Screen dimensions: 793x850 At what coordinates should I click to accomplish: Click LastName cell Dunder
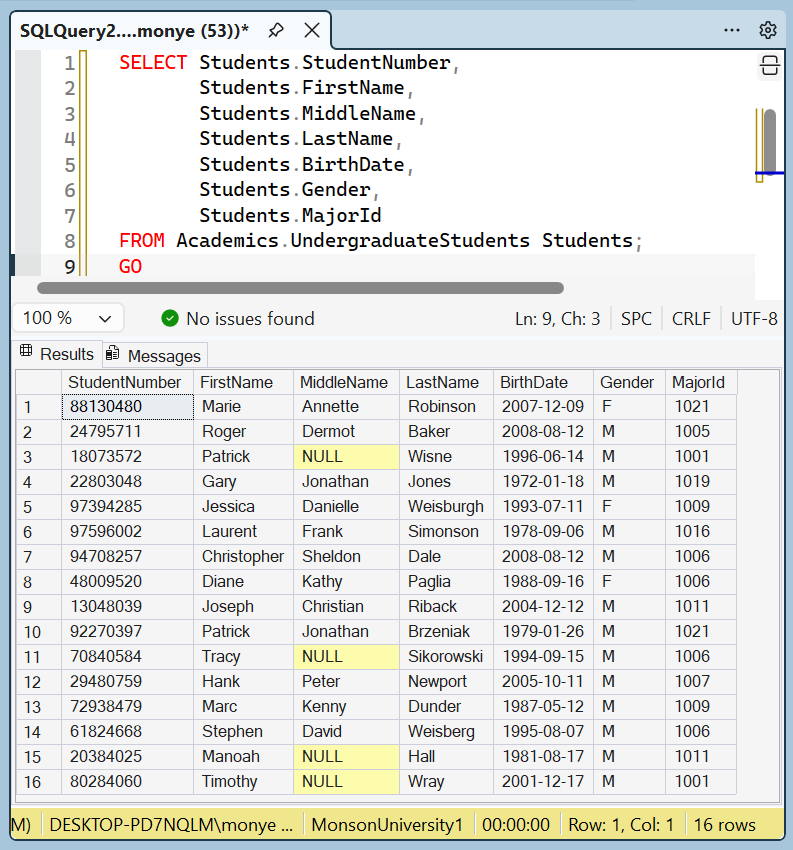pos(447,706)
